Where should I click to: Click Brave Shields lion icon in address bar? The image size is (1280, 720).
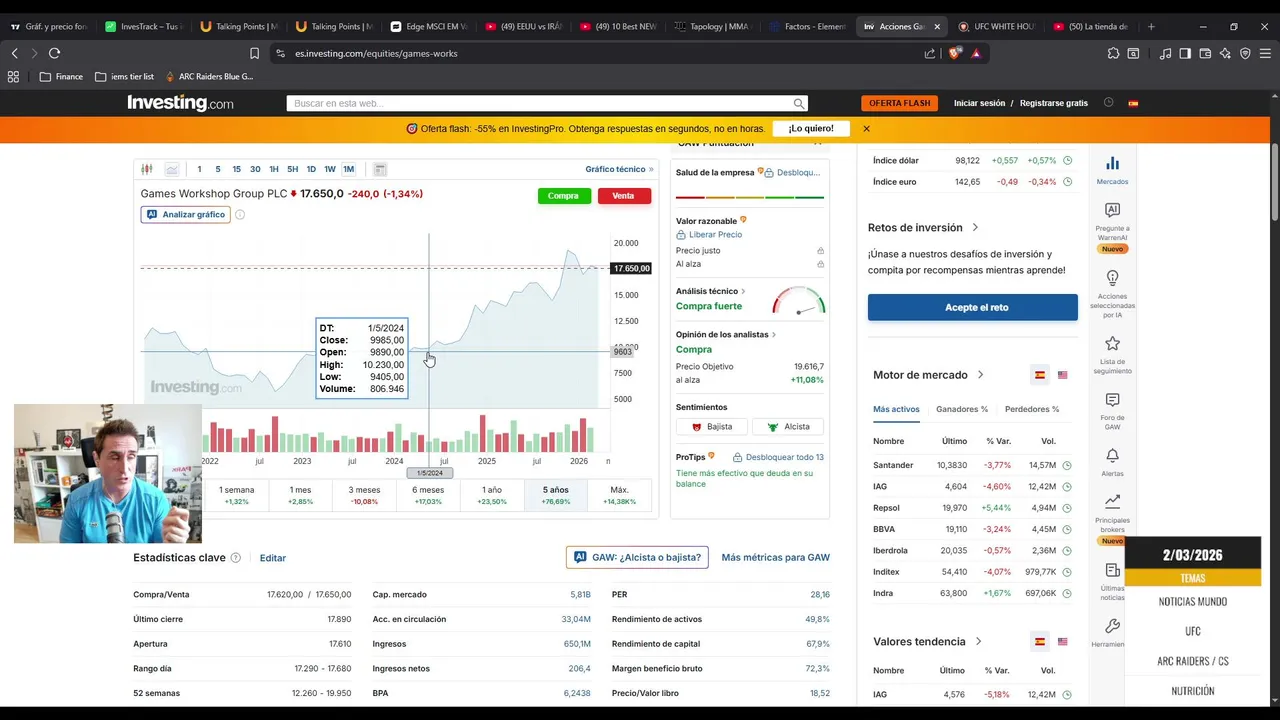(x=954, y=53)
